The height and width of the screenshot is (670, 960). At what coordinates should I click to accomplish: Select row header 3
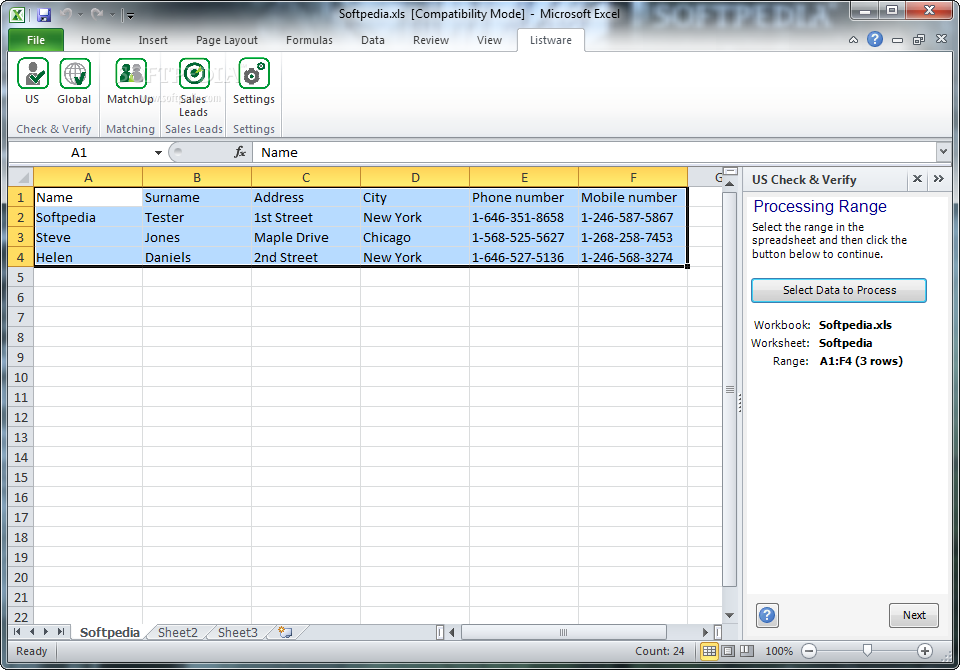(21, 238)
